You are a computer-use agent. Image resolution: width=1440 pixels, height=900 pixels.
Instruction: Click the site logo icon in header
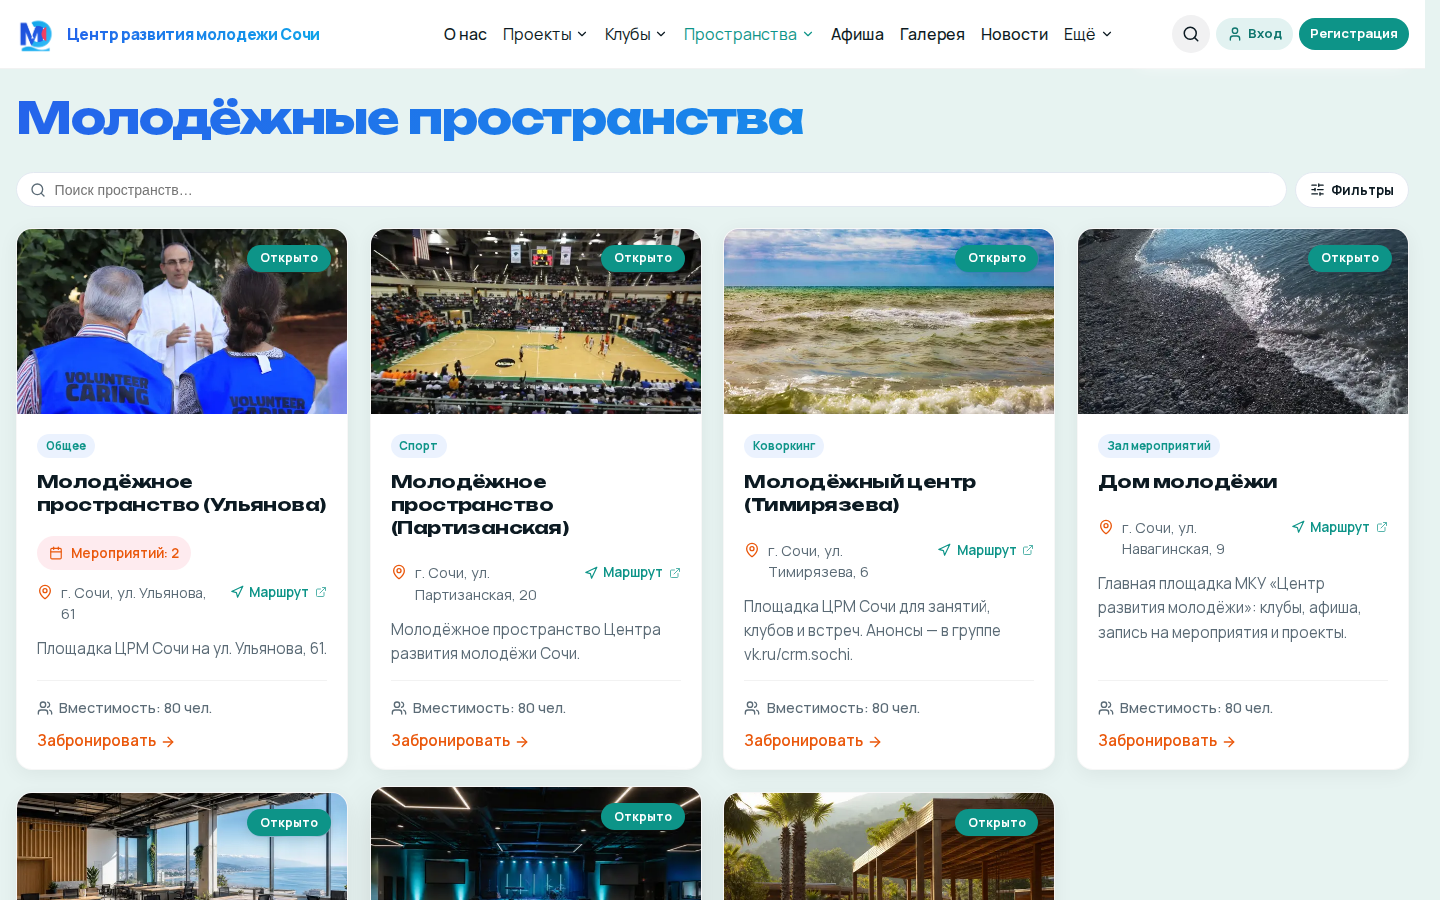[35, 35]
